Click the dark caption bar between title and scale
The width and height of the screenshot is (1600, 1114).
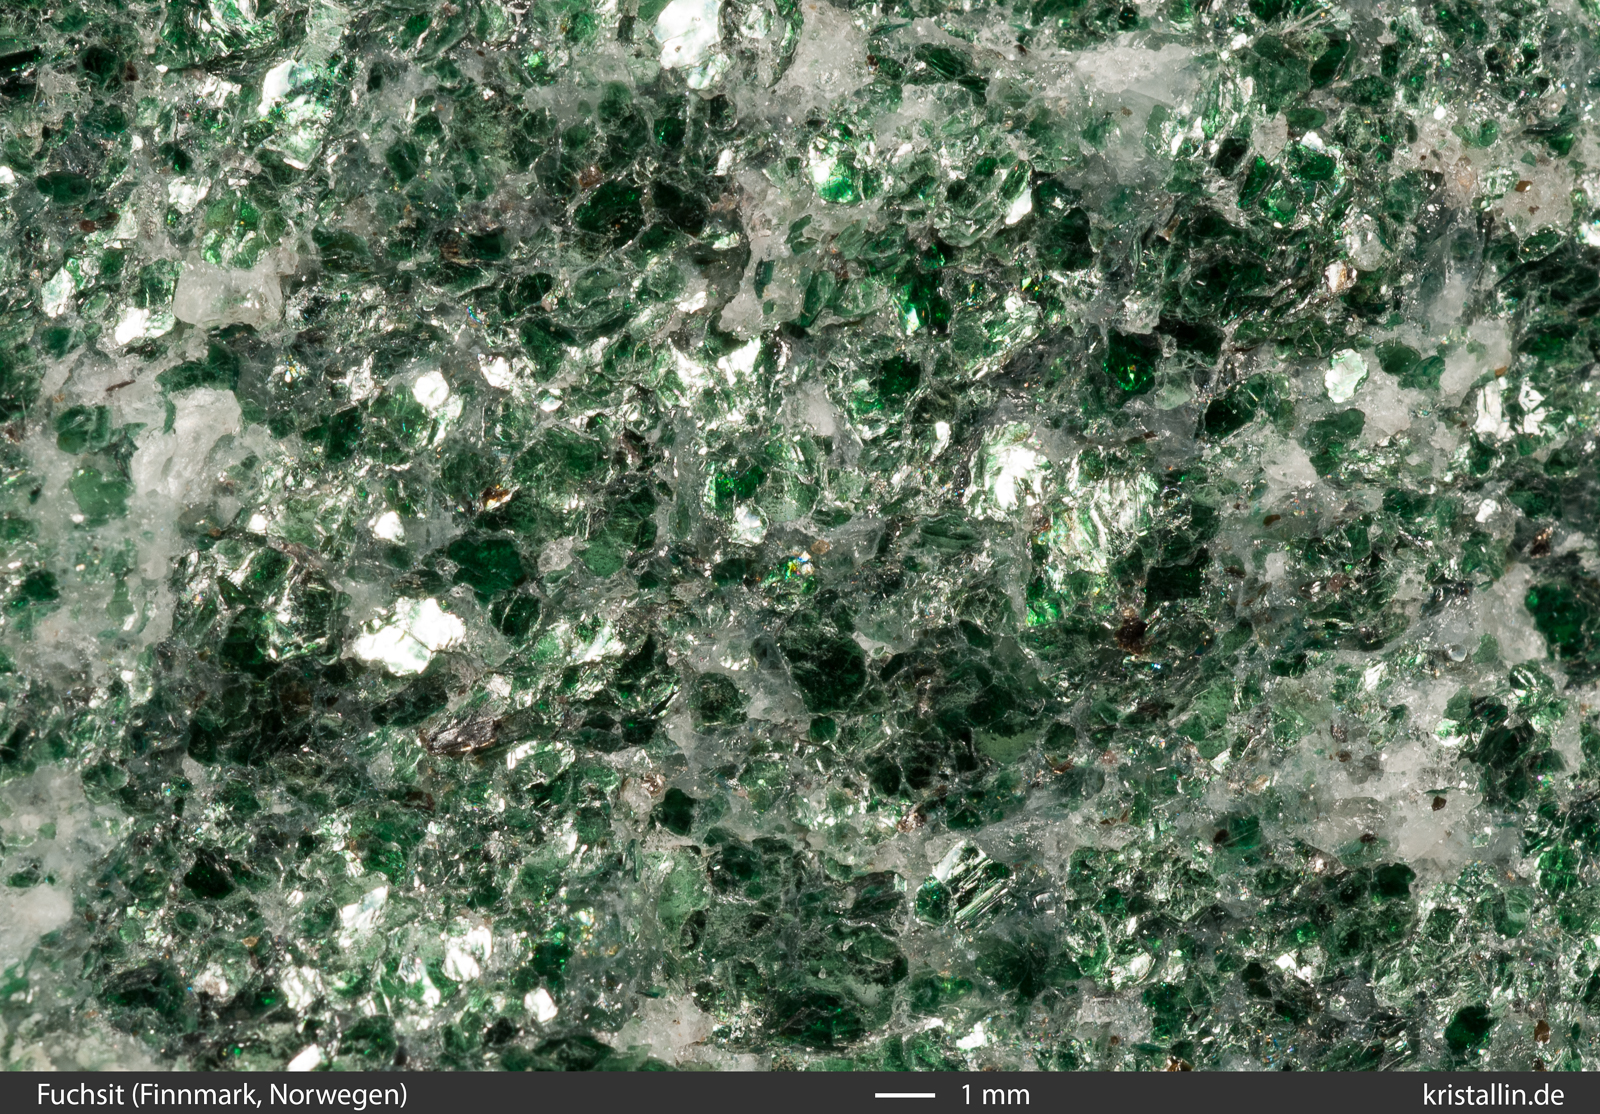[640, 1094]
